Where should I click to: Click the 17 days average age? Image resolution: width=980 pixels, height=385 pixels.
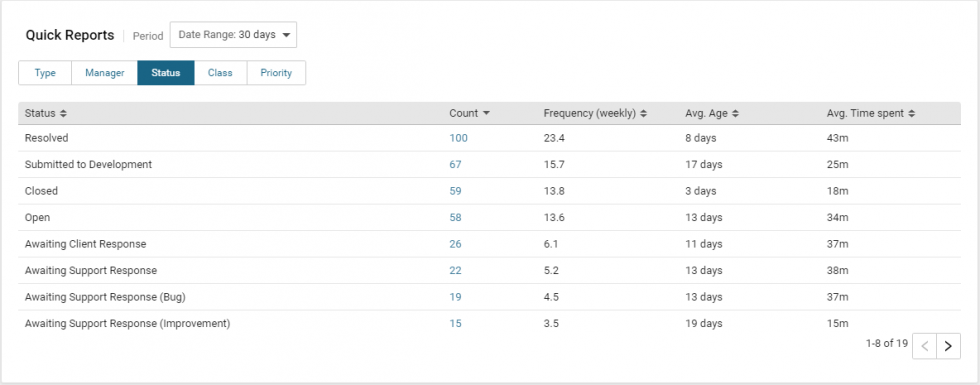tap(704, 164)
